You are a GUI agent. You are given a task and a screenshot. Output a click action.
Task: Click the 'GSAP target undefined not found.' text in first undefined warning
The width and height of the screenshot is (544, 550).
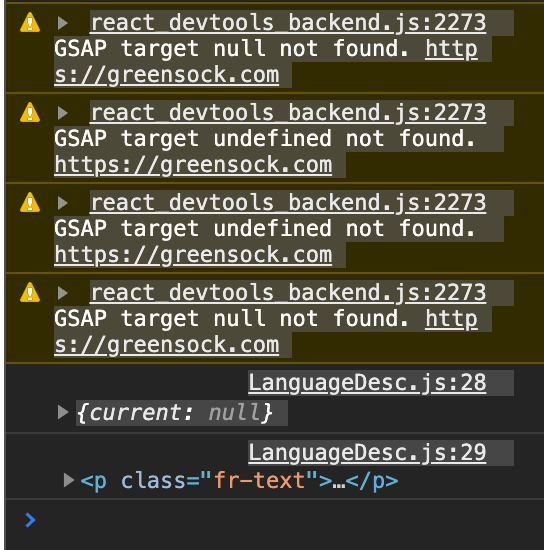coord(265,139)
